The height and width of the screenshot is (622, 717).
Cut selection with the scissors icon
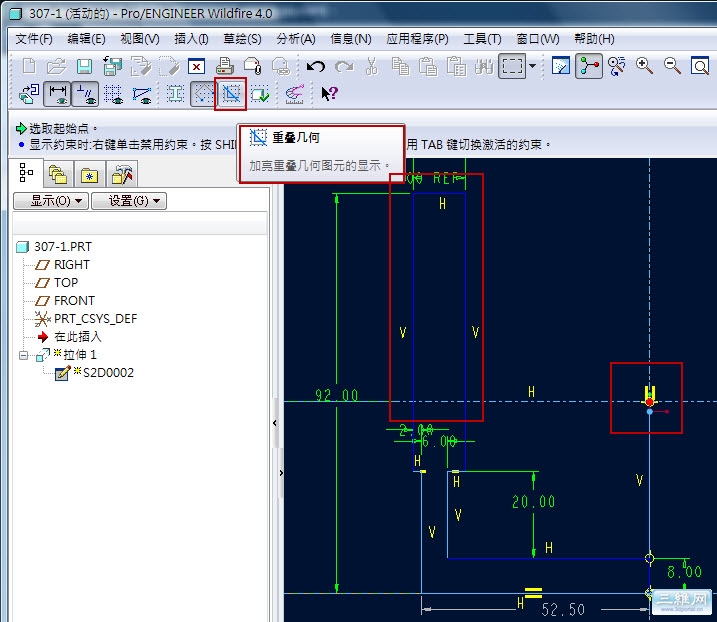tap(372, 66)
